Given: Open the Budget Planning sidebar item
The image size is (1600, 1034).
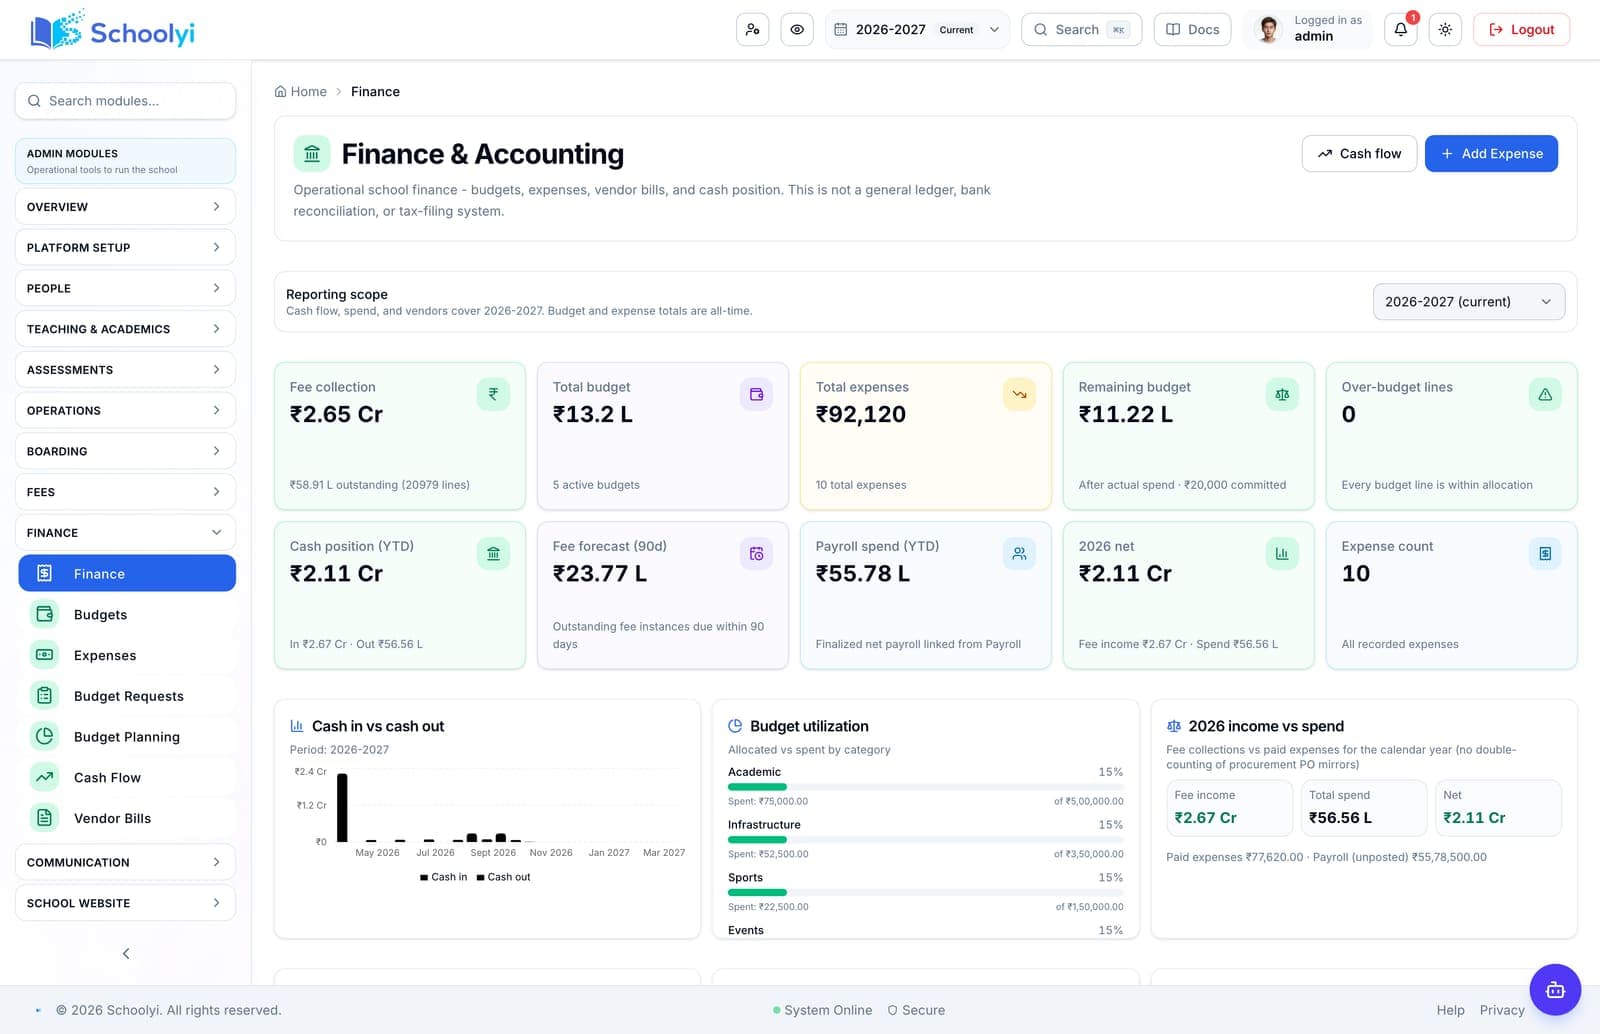Looking at the screenshot, I should pyautogui.click(x=127, y=736).
